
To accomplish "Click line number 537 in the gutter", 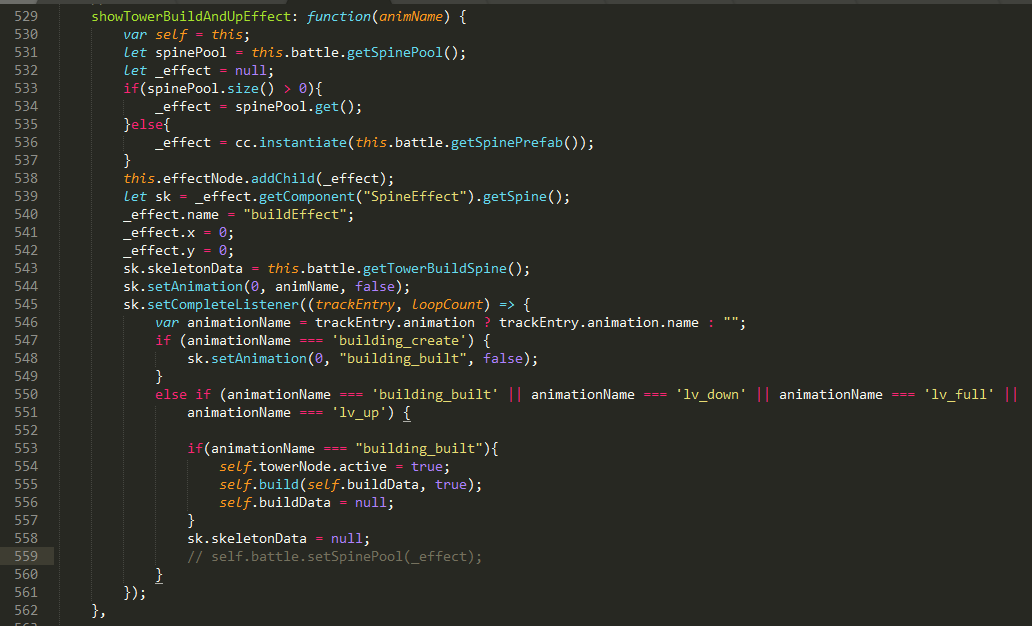I will tap(26, 160).
